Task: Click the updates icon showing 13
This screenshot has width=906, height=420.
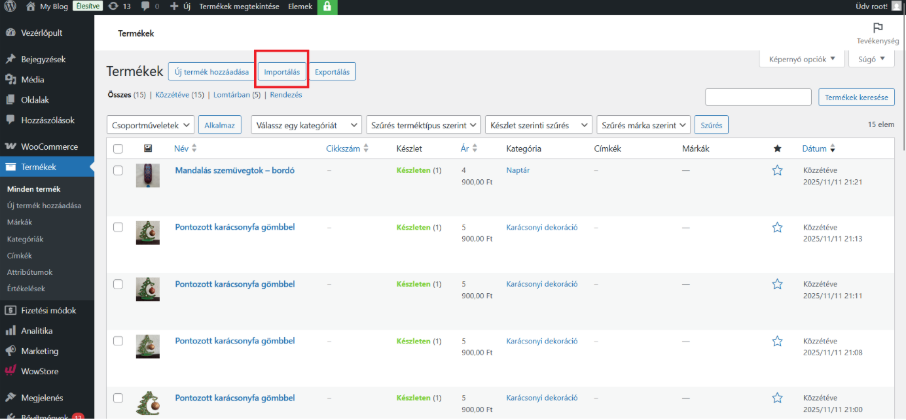Action: coord(117,6)
